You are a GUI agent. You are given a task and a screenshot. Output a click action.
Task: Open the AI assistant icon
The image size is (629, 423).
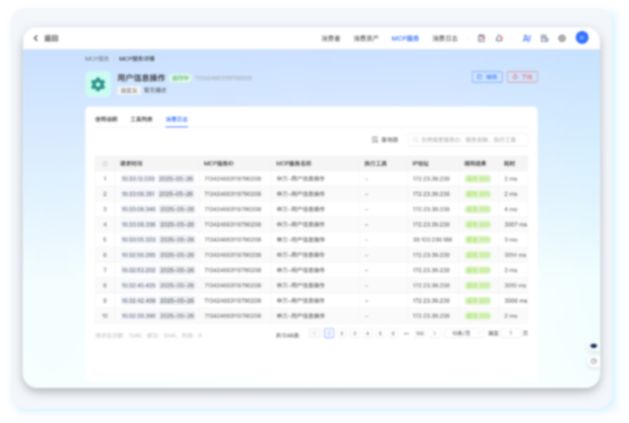[x=526, y=38]
